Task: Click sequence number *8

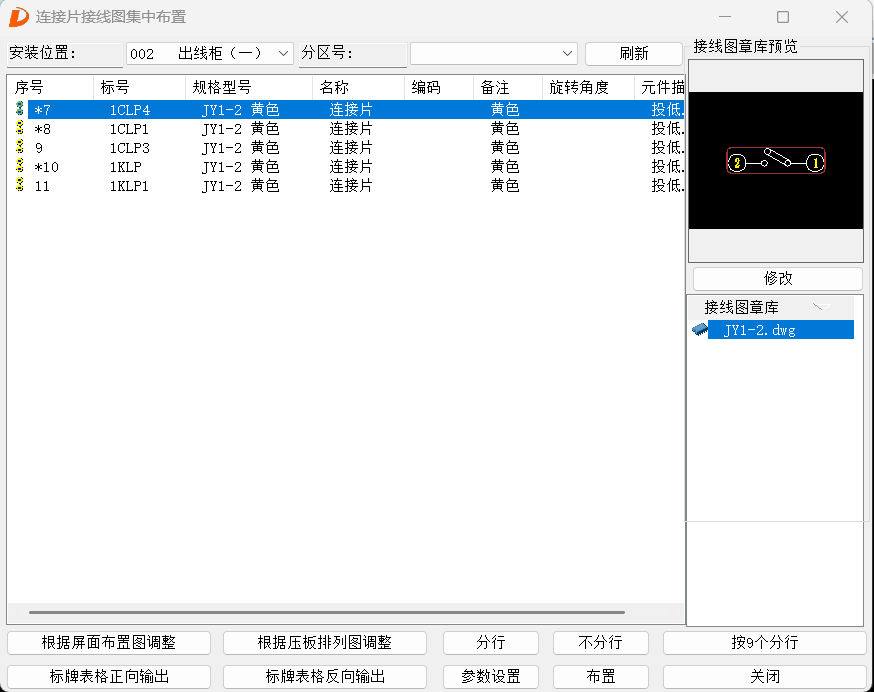Action: click(42, 129)
